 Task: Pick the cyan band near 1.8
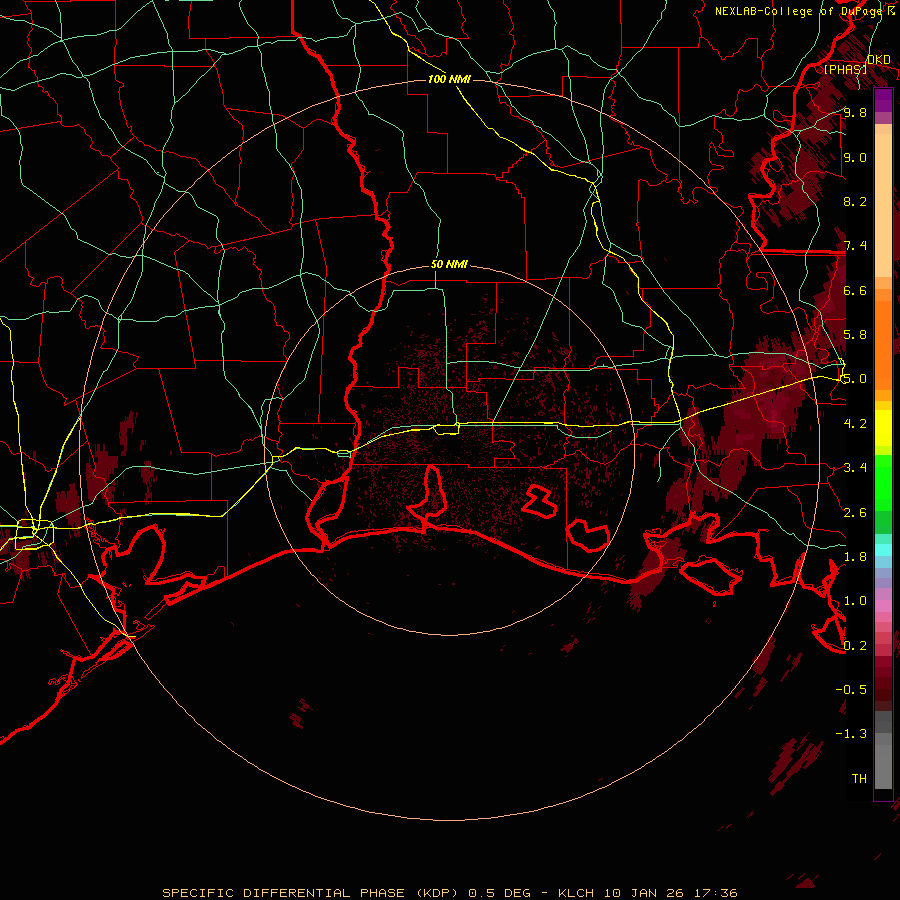pos(883,550)
